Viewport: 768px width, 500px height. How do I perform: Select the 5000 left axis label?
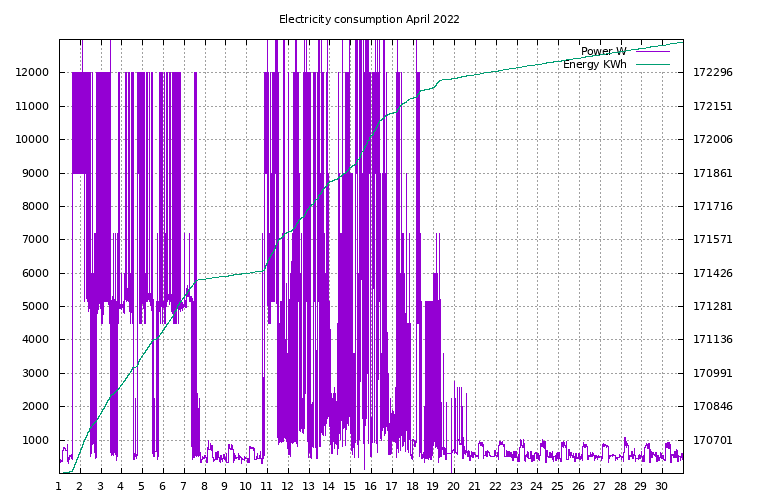[35, 306]
